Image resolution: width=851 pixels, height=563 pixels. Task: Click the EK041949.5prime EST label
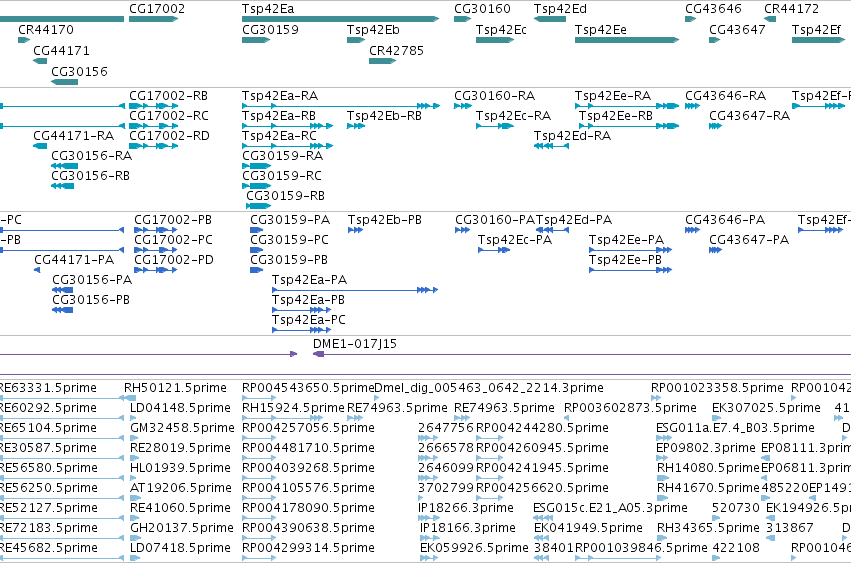coord(588,528)
